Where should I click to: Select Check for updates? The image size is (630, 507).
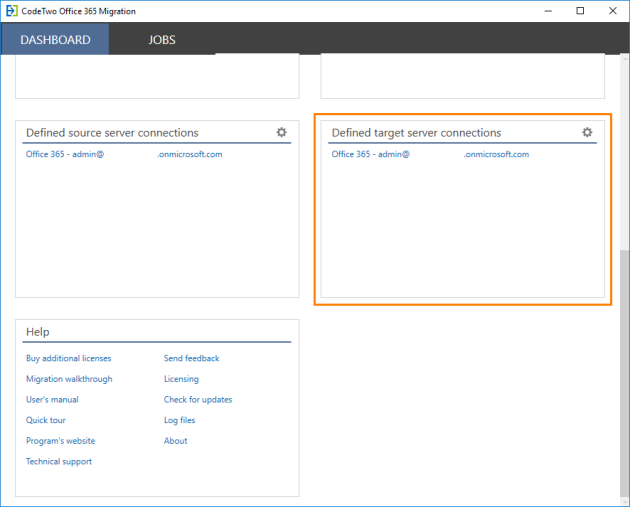[198, 400]
